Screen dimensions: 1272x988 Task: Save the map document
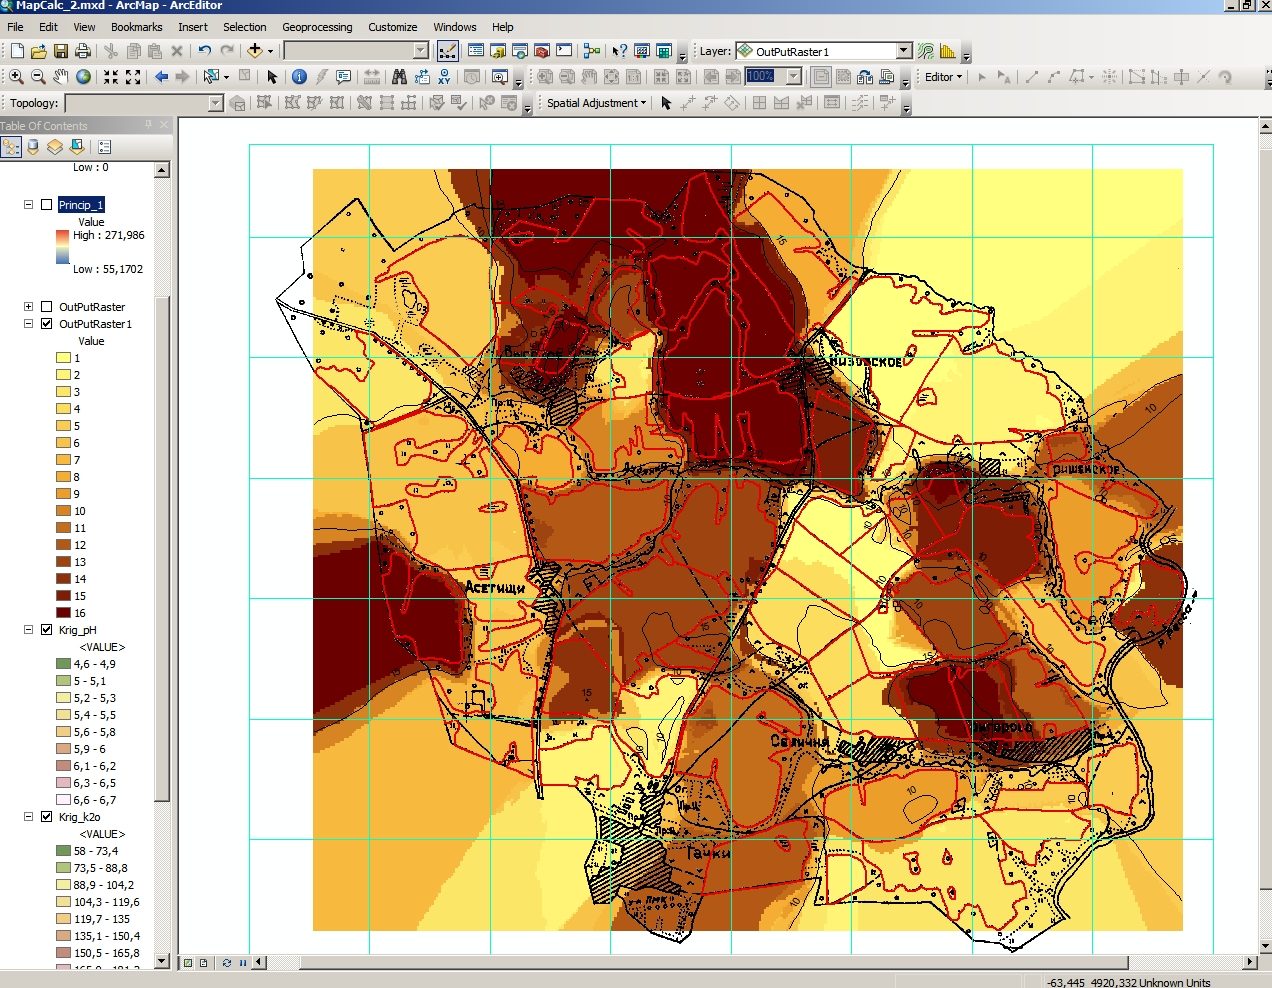tap(61, 51)
